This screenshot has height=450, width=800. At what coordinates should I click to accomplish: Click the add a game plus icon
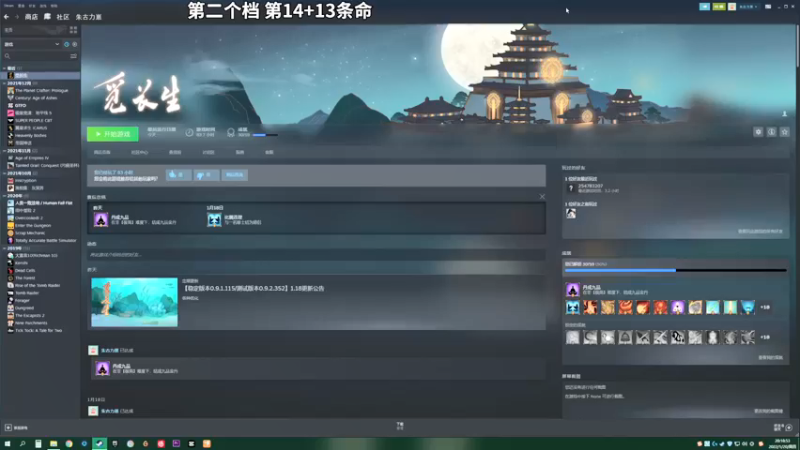(x=8, y=428)
